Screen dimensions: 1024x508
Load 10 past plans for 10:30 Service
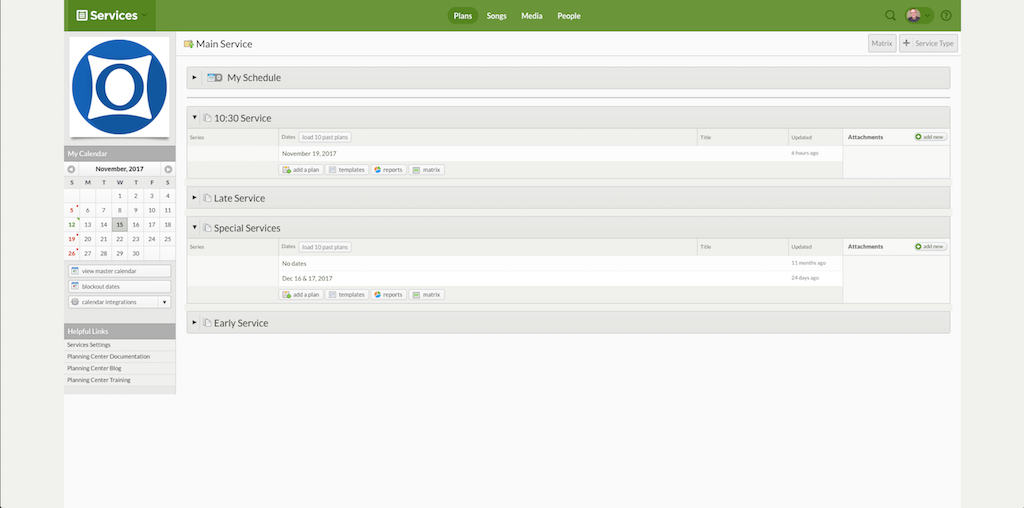[x=325, y=137]
